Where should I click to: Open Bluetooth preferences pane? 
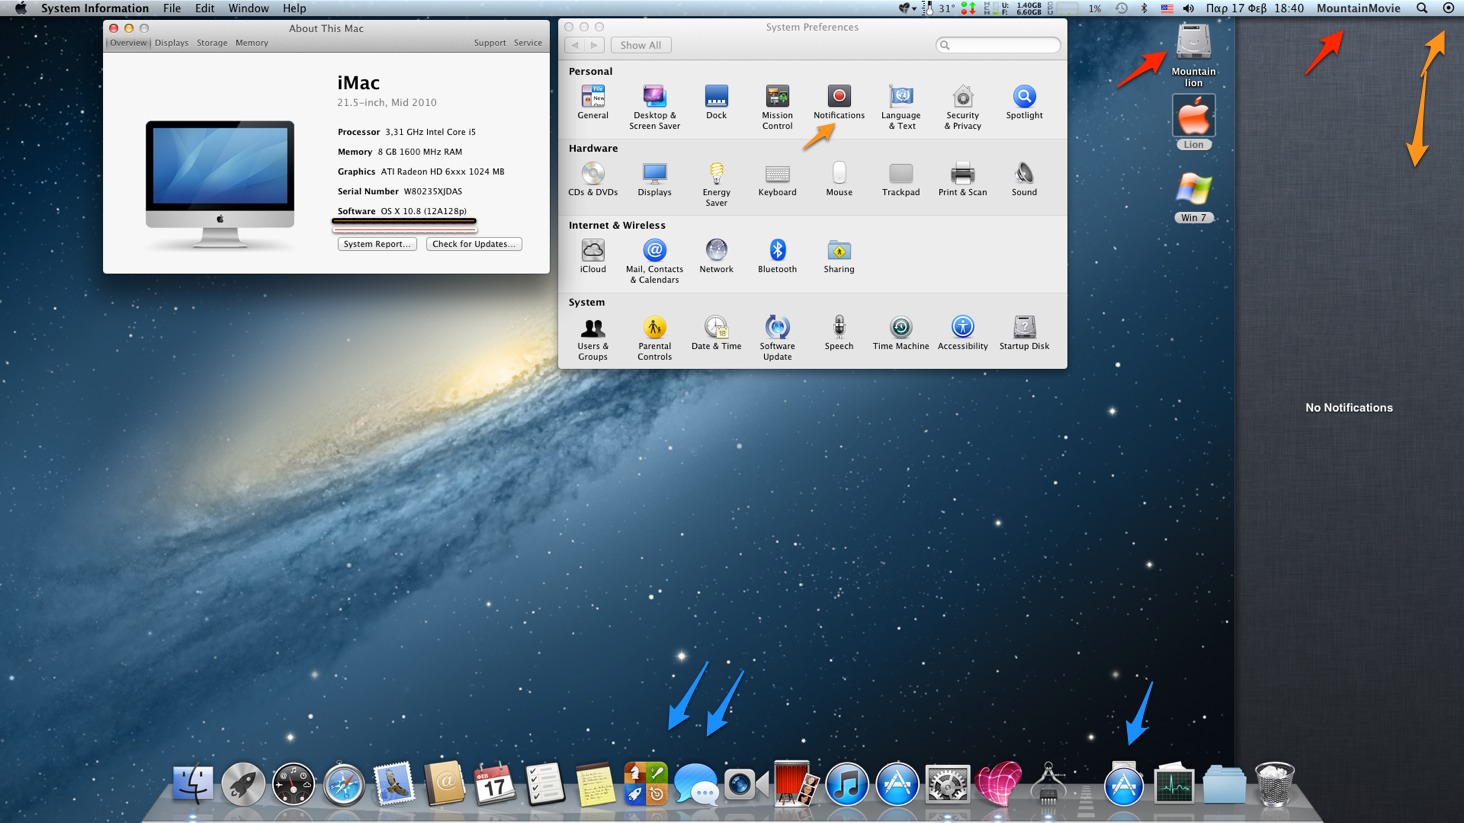pyautogui.click(x=777, y=256)
